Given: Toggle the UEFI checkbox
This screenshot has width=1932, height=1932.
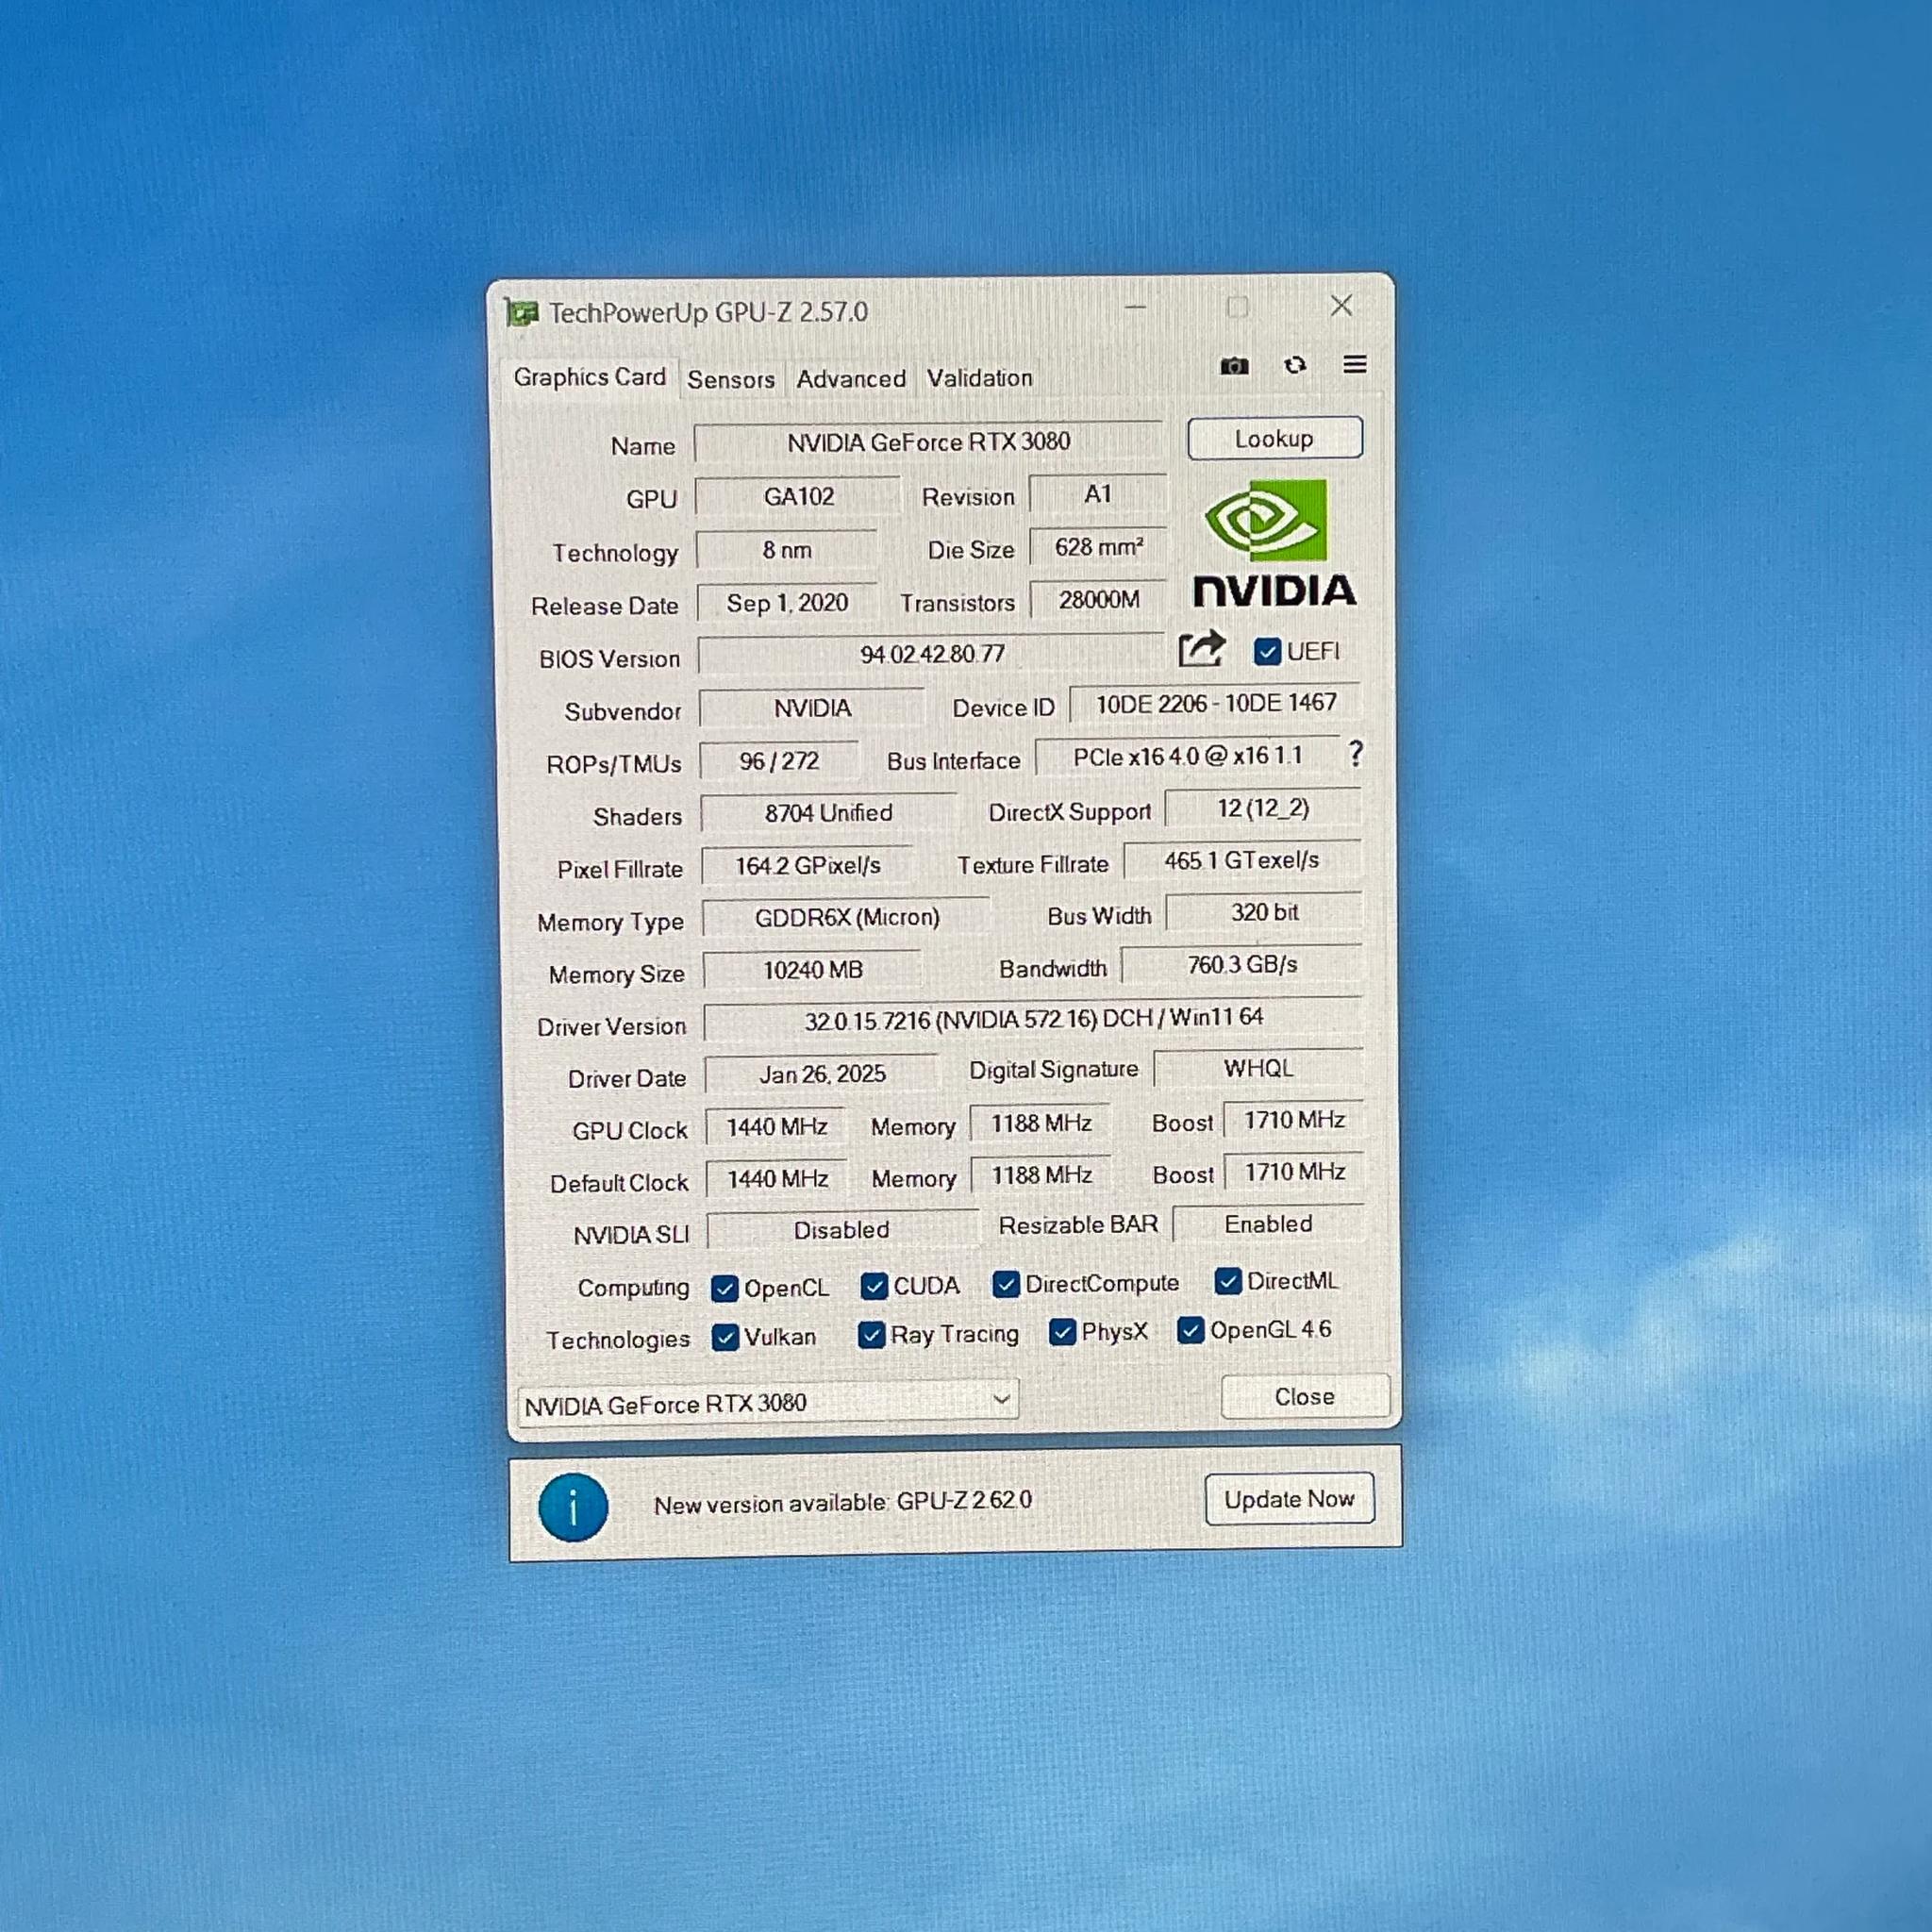Looking at the screenshot, I should pyautogui.click(x=1267, y=652).
